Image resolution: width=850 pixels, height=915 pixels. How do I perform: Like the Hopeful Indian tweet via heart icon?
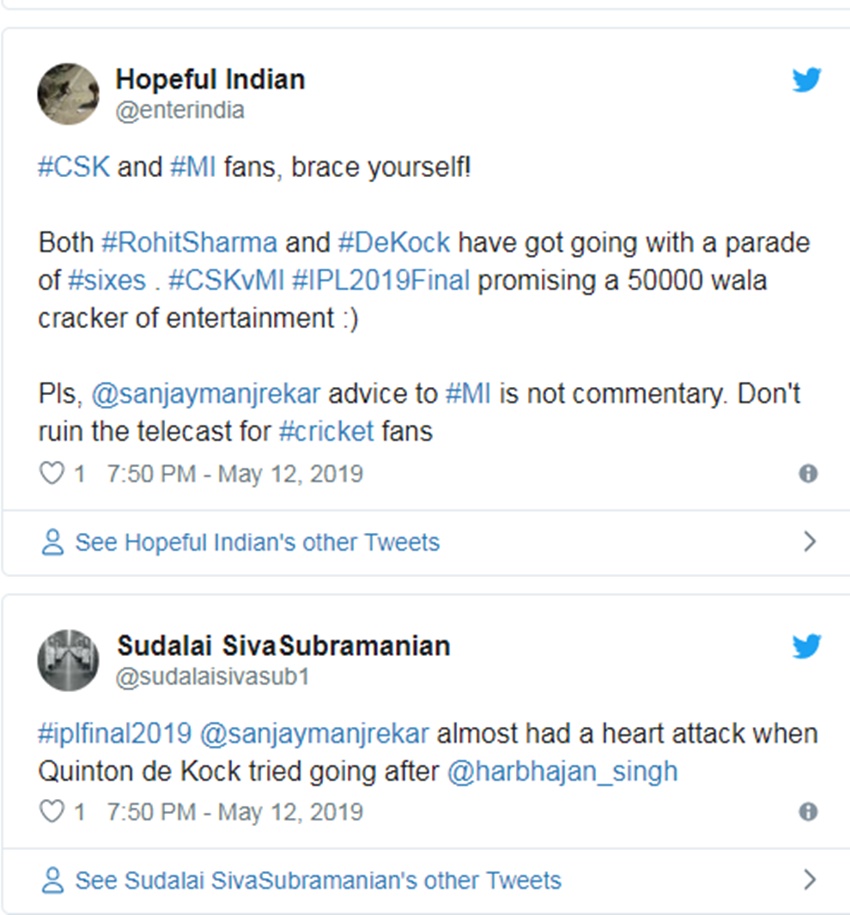(51, 473)
